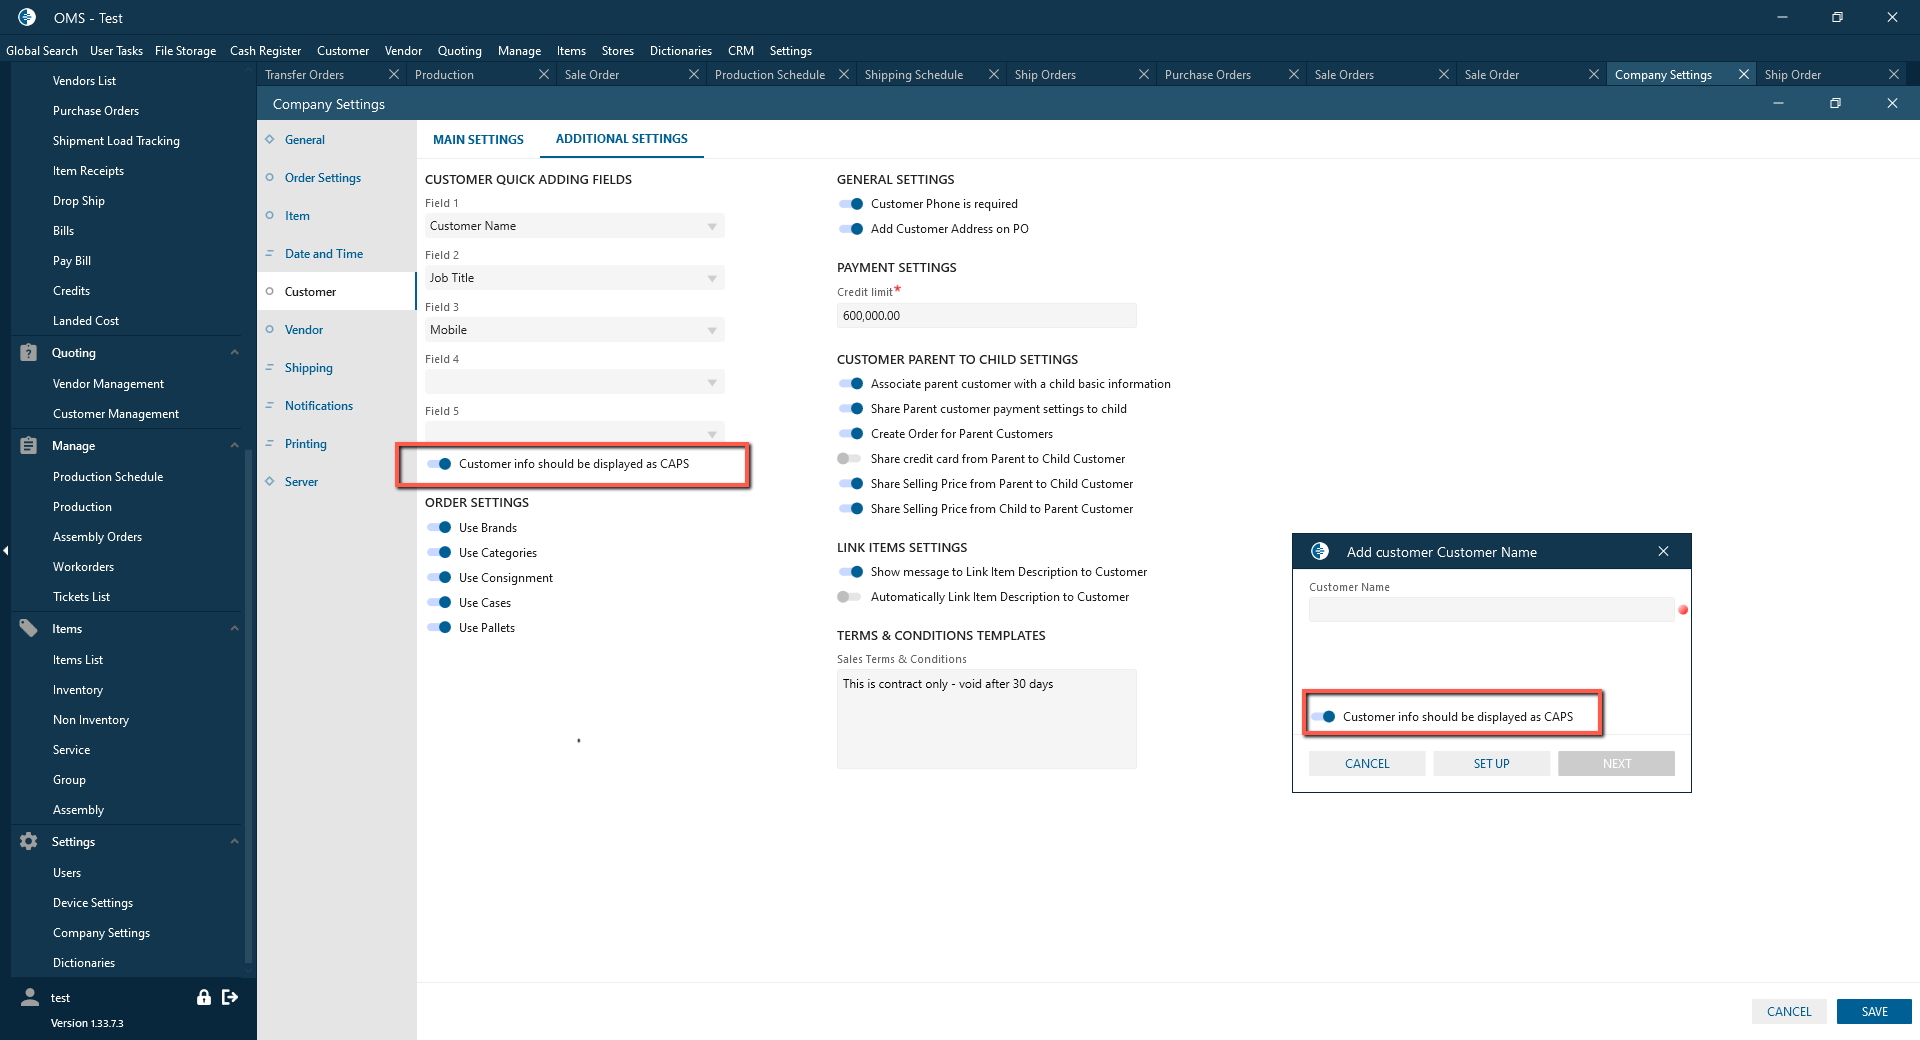The width and height of the screenshot is (1920, 1040).
Task: Click the lock icon in sidebar footer
Action: [x=204, y=997]
